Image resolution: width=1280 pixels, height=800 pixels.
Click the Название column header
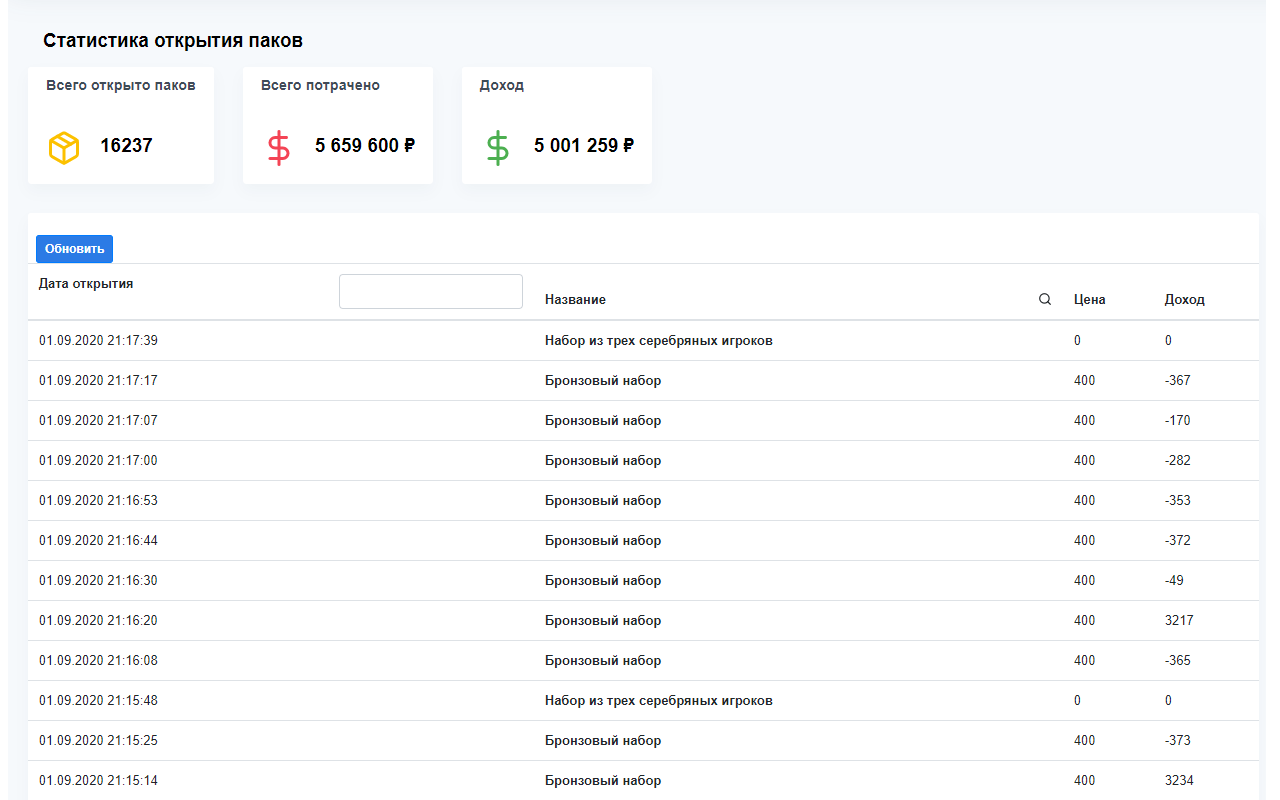575,299
